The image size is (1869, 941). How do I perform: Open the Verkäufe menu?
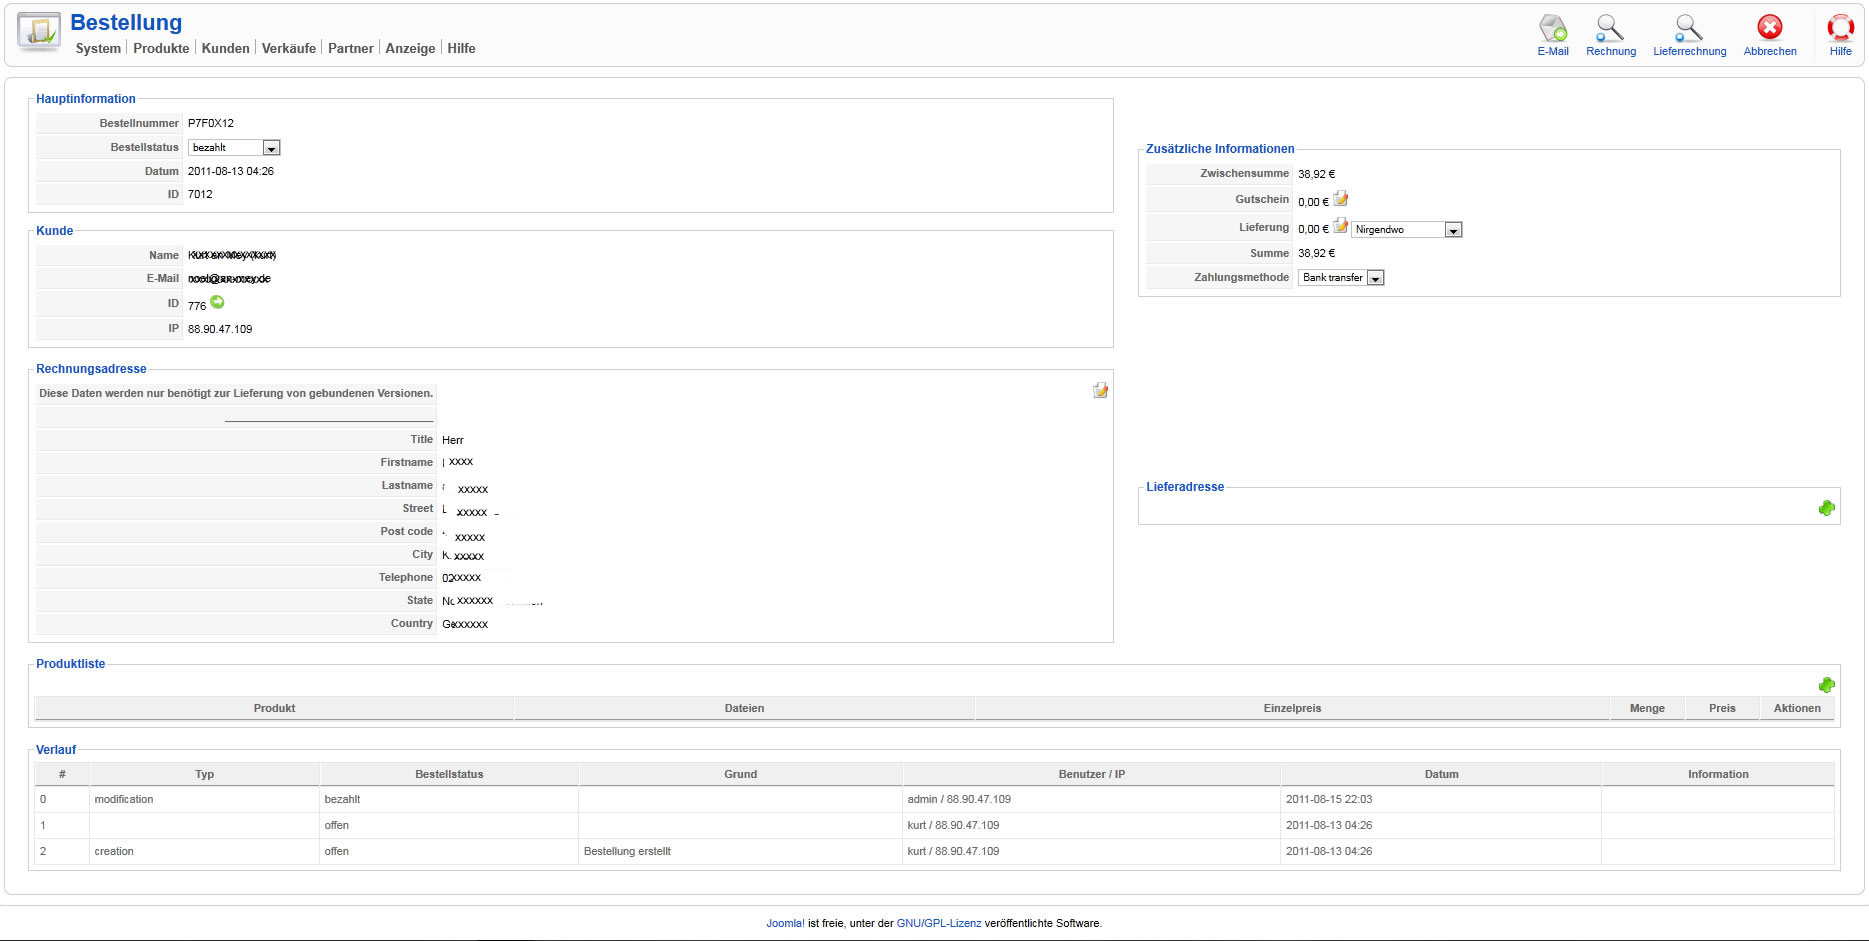point(289,48)
